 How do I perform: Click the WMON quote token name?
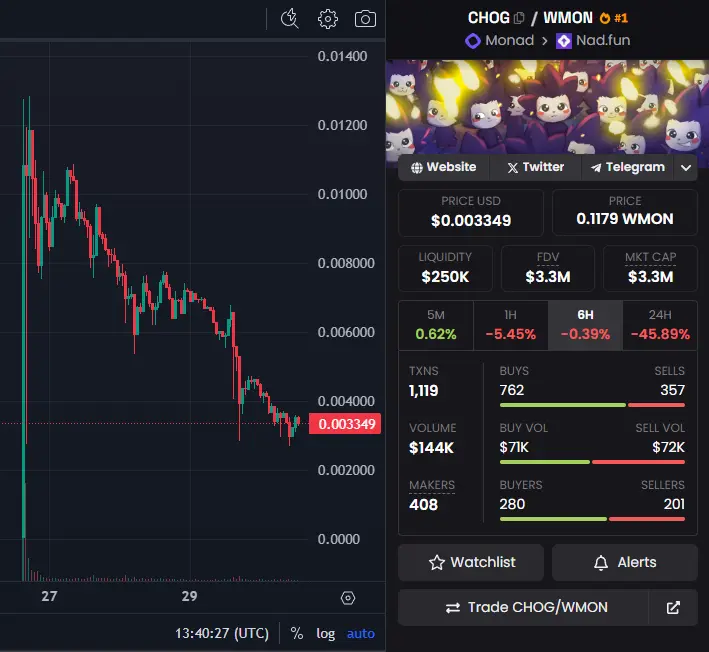[568, 18]
